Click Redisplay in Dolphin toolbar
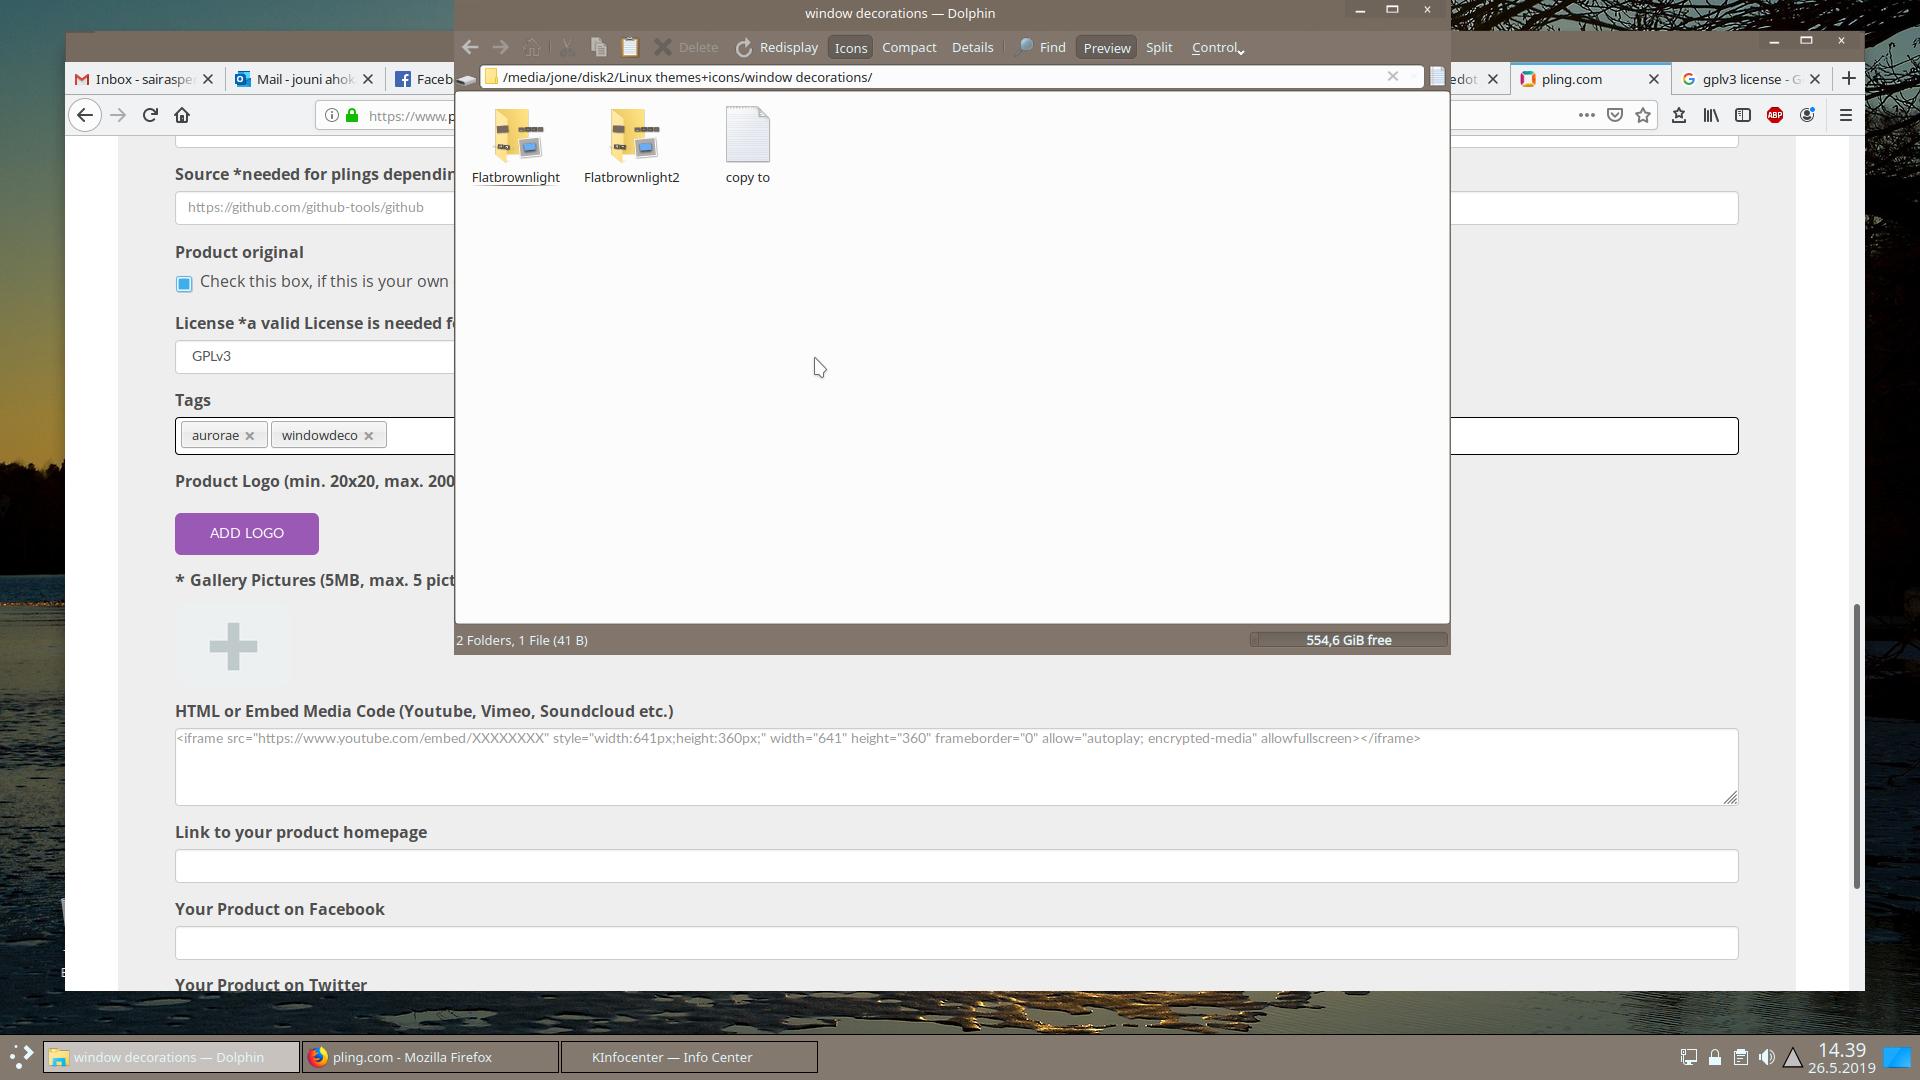1920x1080 pixels. click(777, 47)
